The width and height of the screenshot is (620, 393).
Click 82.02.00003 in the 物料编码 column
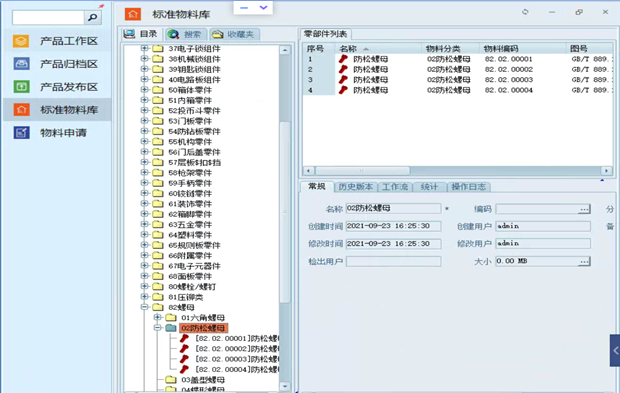click(508, 79)
